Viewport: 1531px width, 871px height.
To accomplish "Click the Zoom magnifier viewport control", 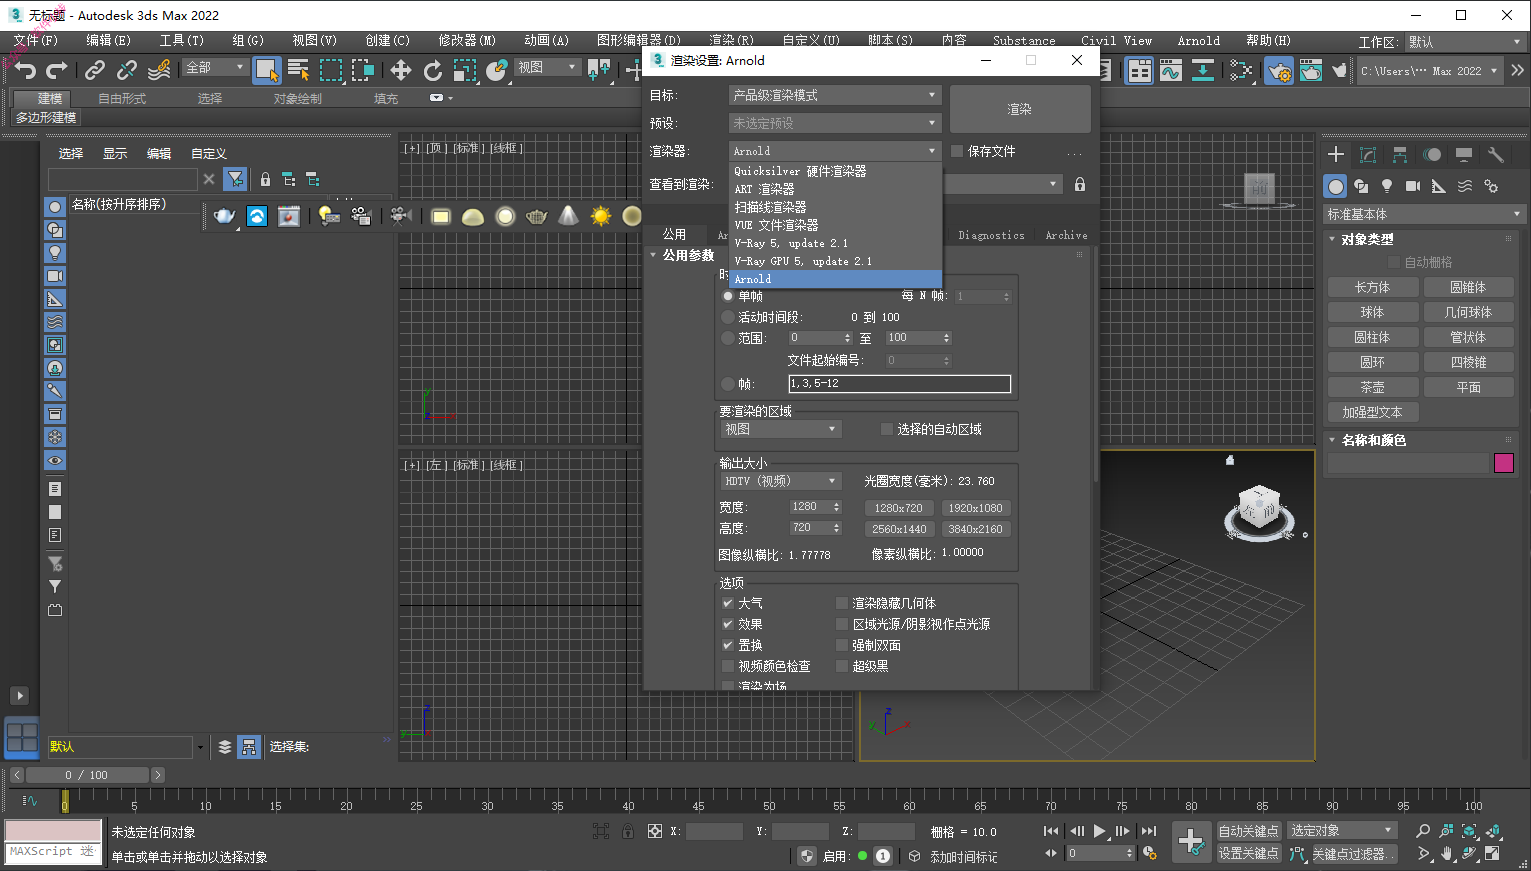I will (x=1423, y=831).
